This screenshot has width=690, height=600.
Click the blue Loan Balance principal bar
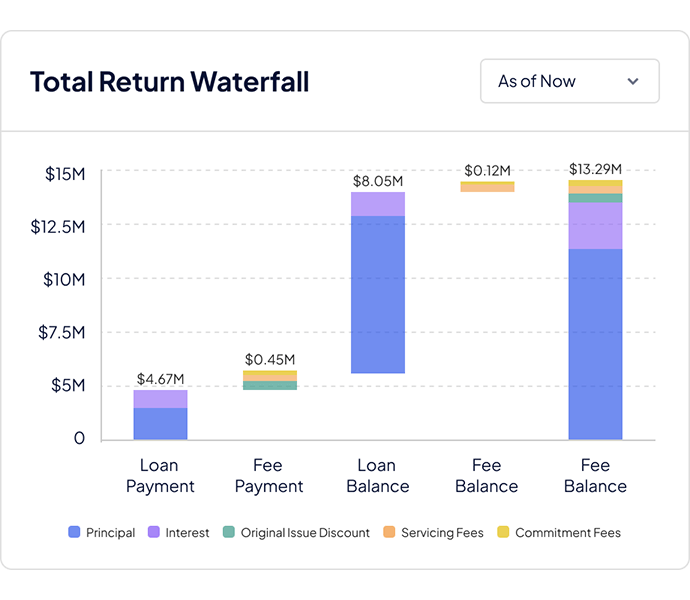click(x=378, y=295)
